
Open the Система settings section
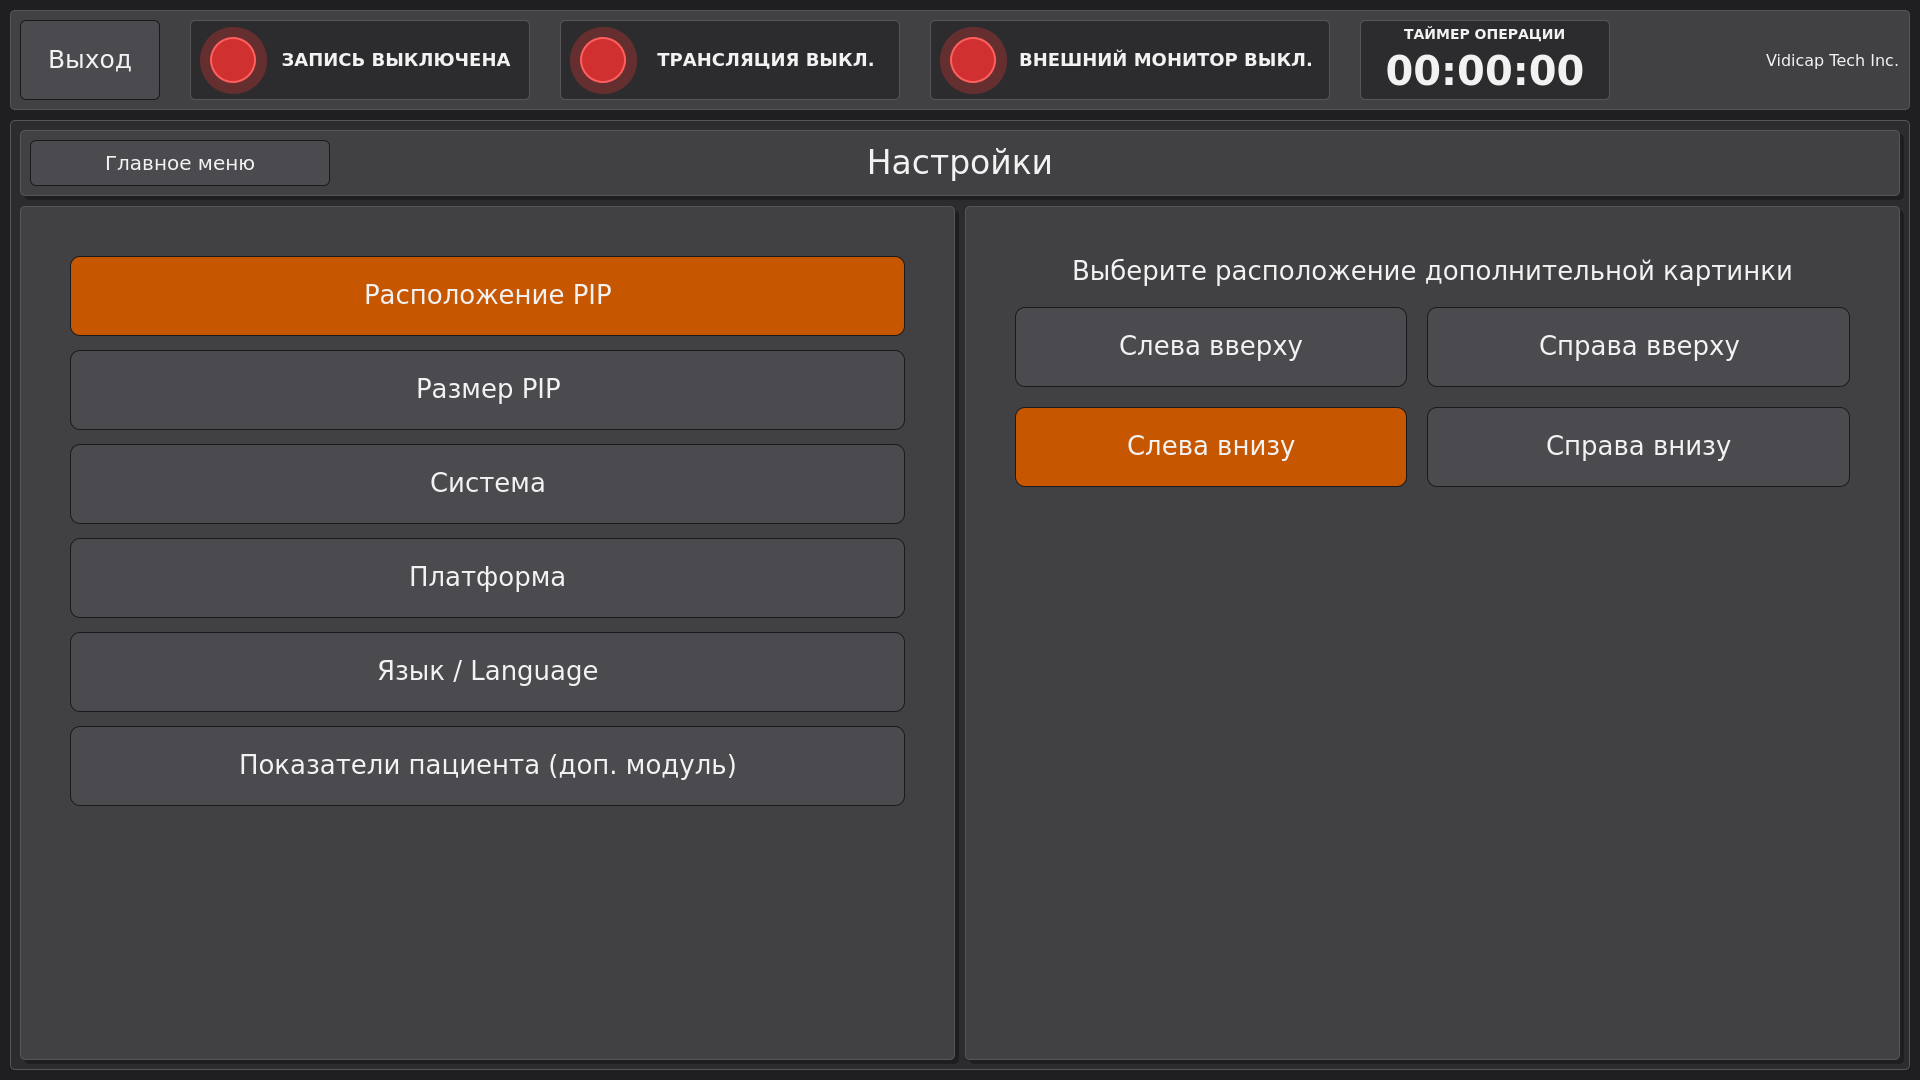487,484
